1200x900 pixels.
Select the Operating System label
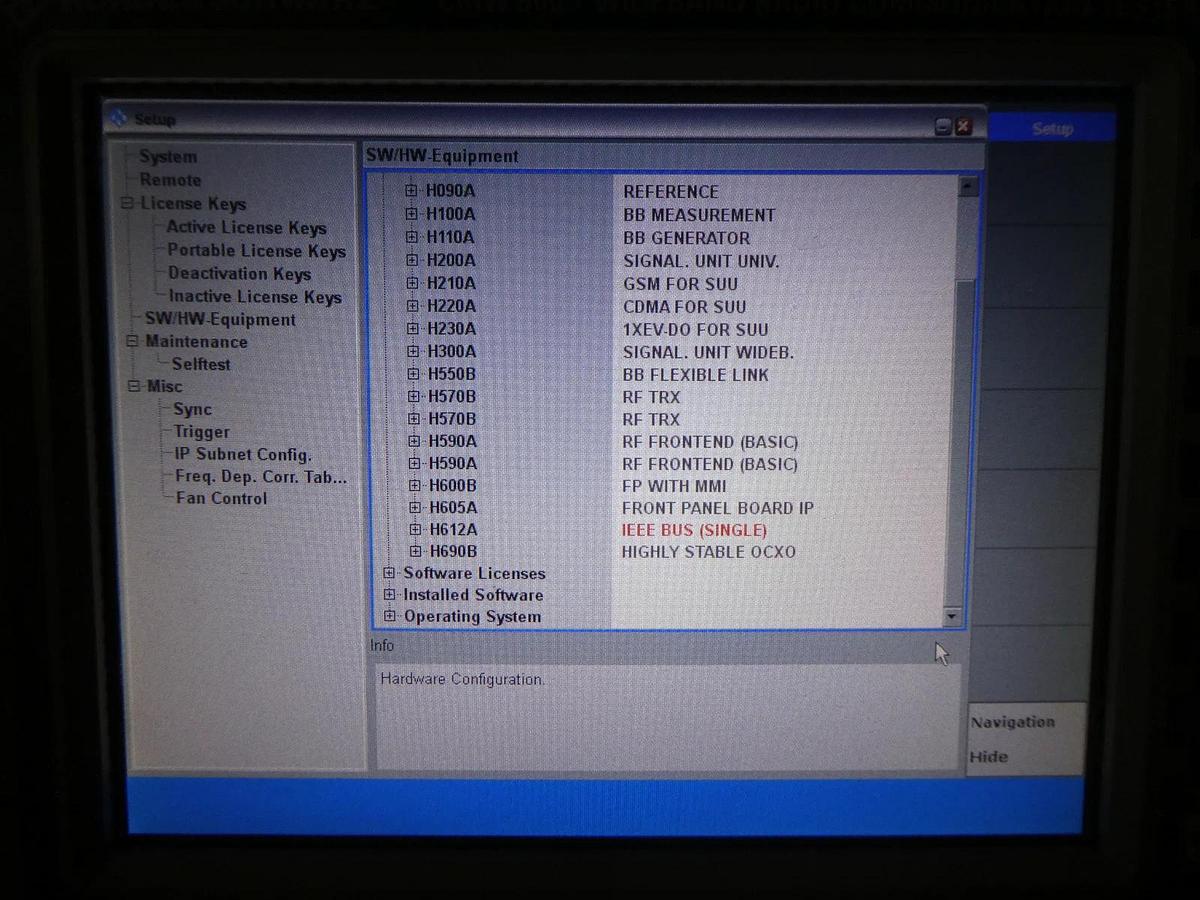pos(472,617)
